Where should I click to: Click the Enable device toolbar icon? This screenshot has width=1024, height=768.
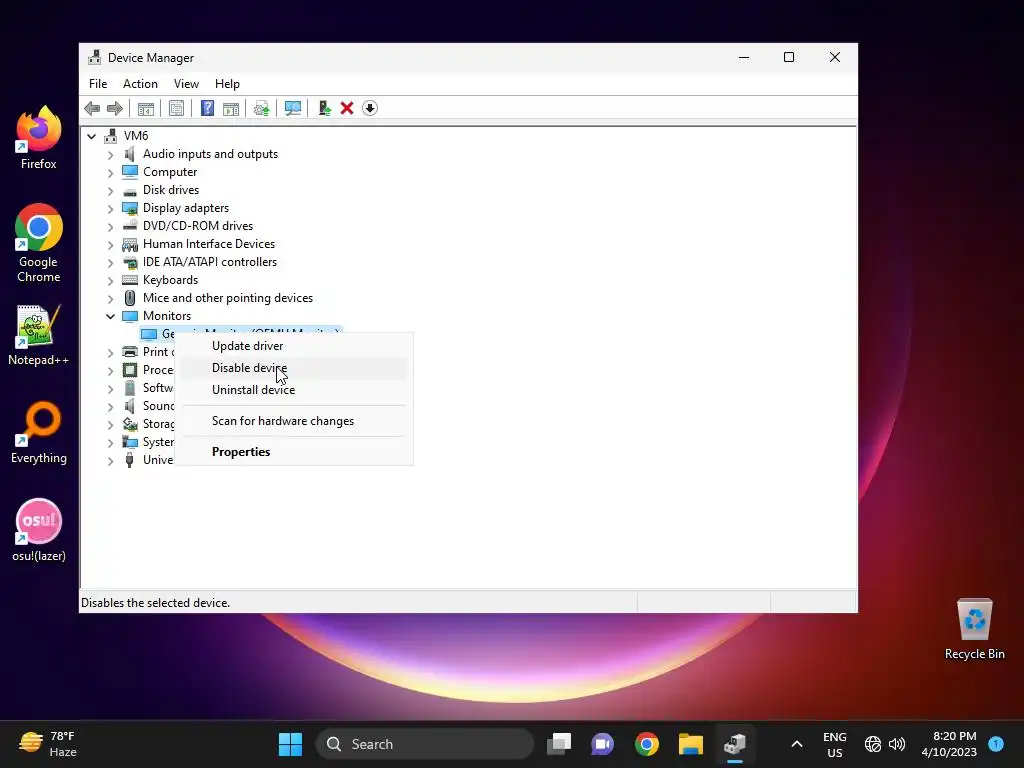click(324, 108)
